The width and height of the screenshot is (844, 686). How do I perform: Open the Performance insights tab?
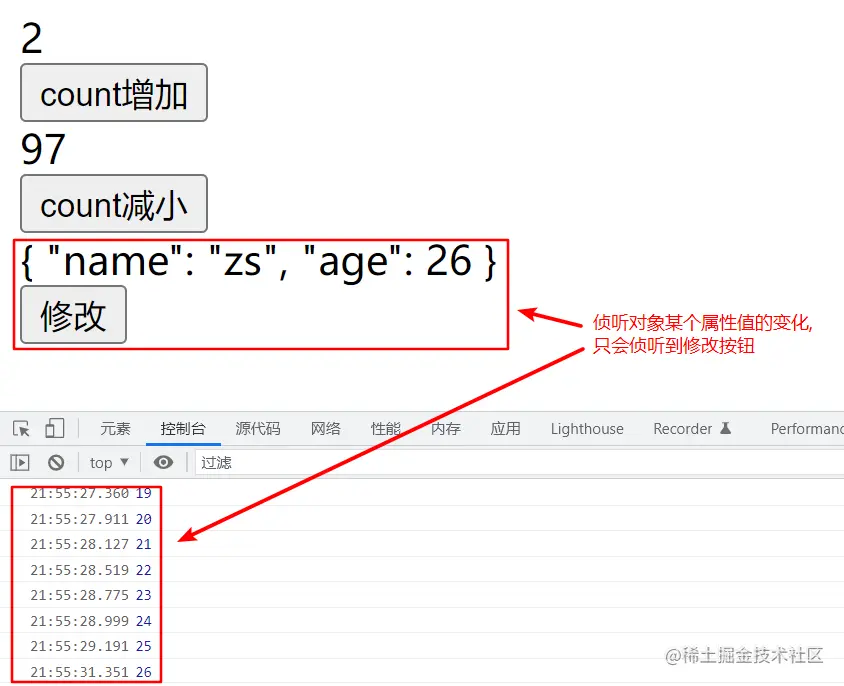tap(807, 429)
